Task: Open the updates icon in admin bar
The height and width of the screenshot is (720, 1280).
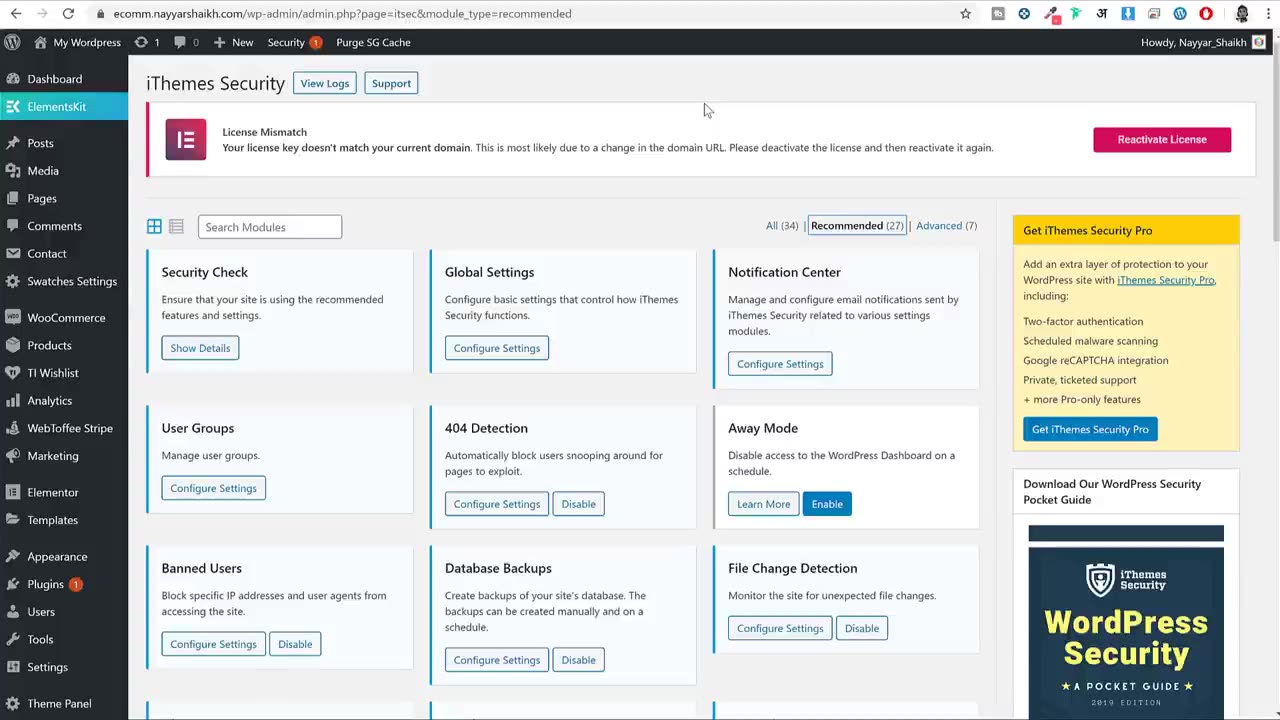Action: point(147,42)
